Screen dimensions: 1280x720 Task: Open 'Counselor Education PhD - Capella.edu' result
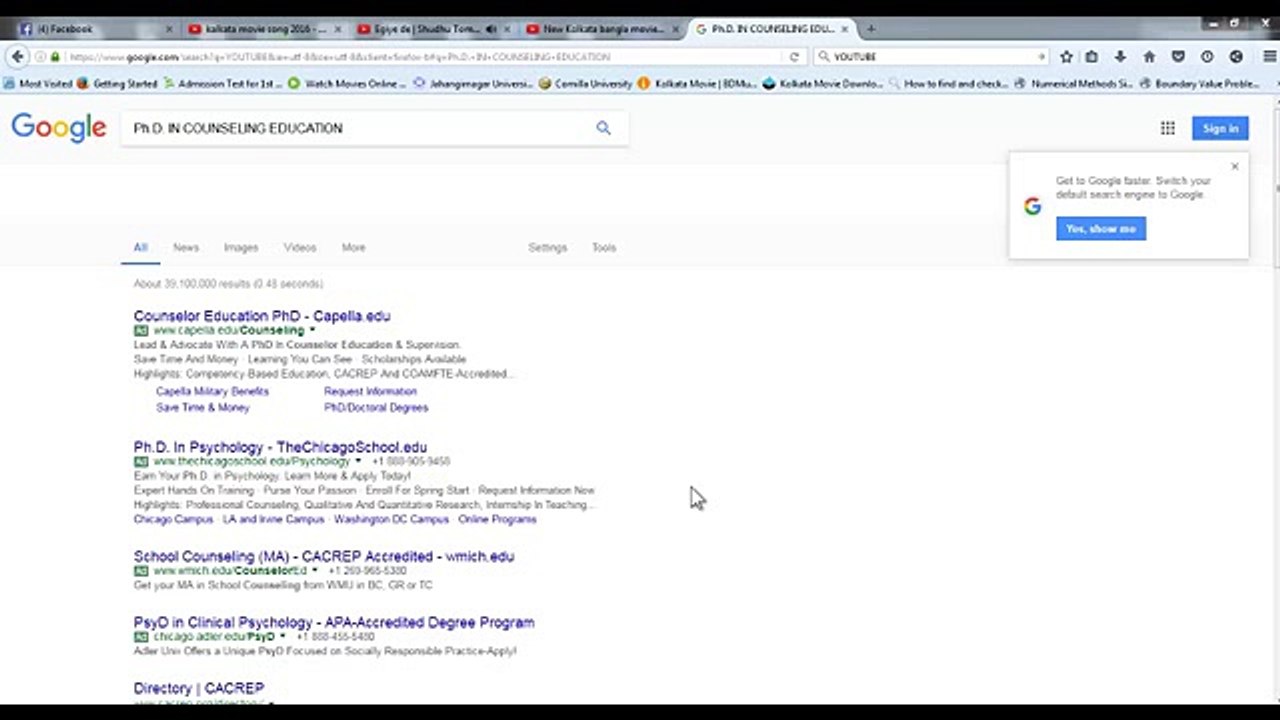(262, 316)
